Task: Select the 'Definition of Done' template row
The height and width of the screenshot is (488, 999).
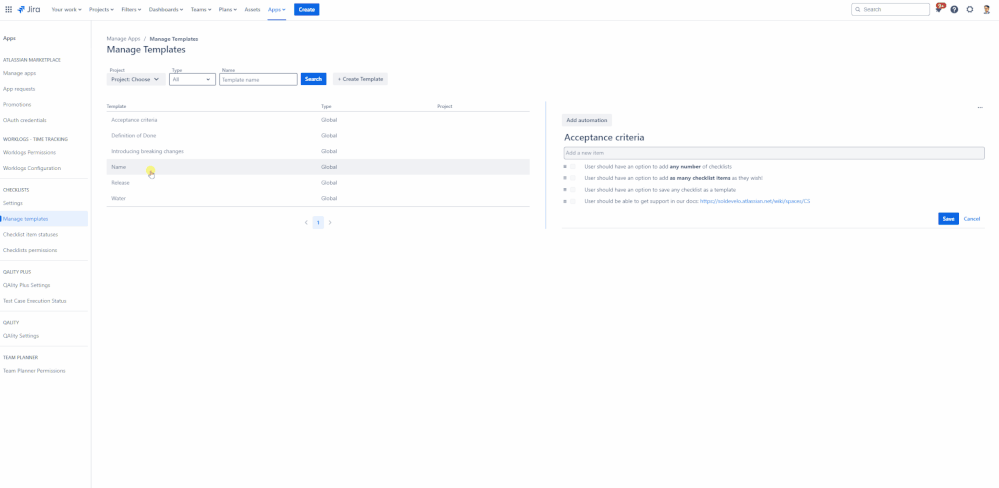Action: 318,136
